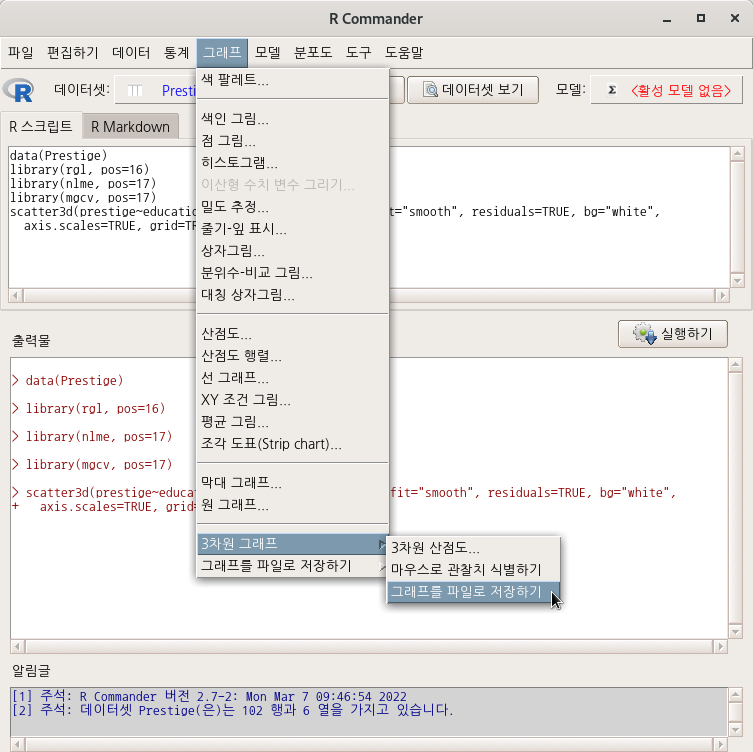Screen dimensions: 753x752
Task: Click scroll-down arrow of script editor scrollbar
Action: [737, 281]
